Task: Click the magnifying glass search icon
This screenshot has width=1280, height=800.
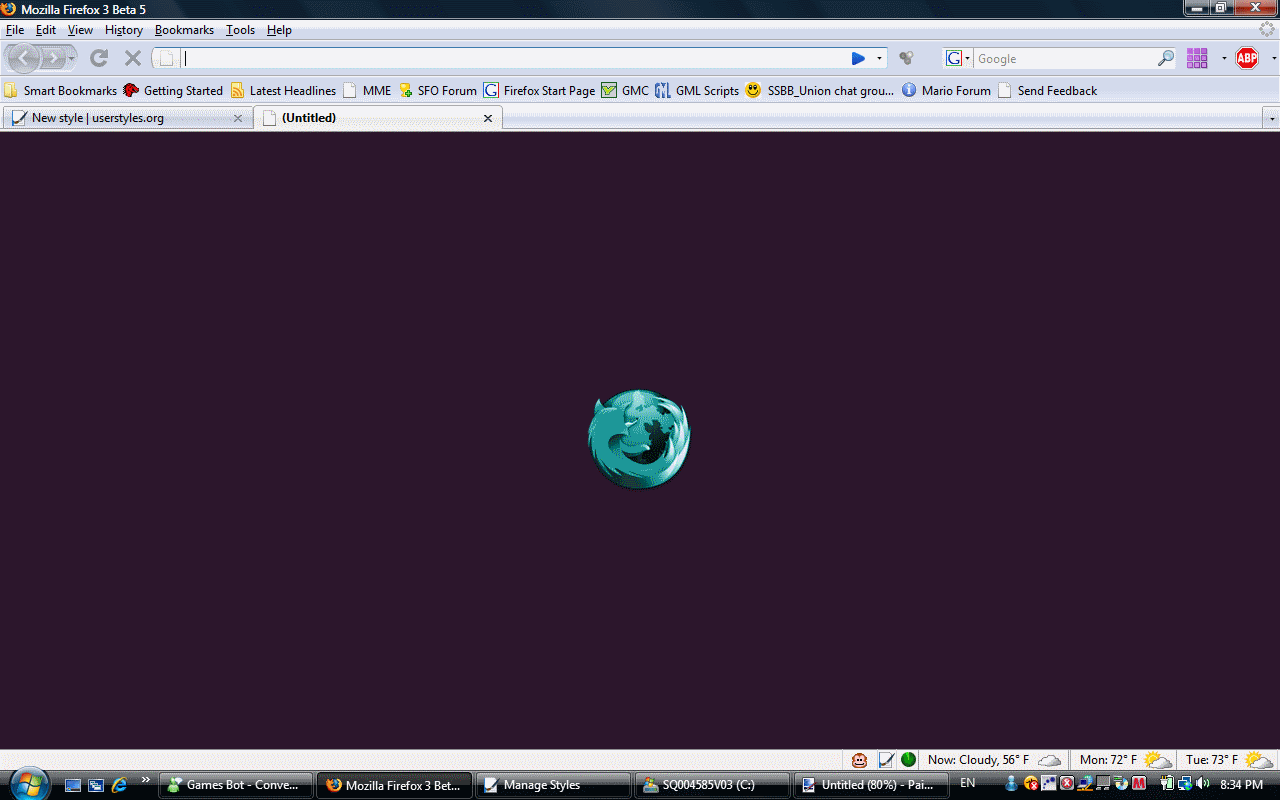Action: pyautogui.click(x=1166, y=58)
